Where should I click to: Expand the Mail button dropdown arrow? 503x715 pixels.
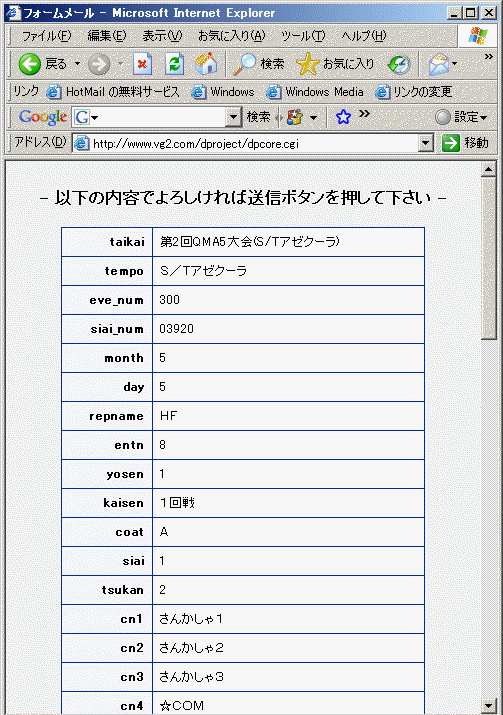(454, 64)
